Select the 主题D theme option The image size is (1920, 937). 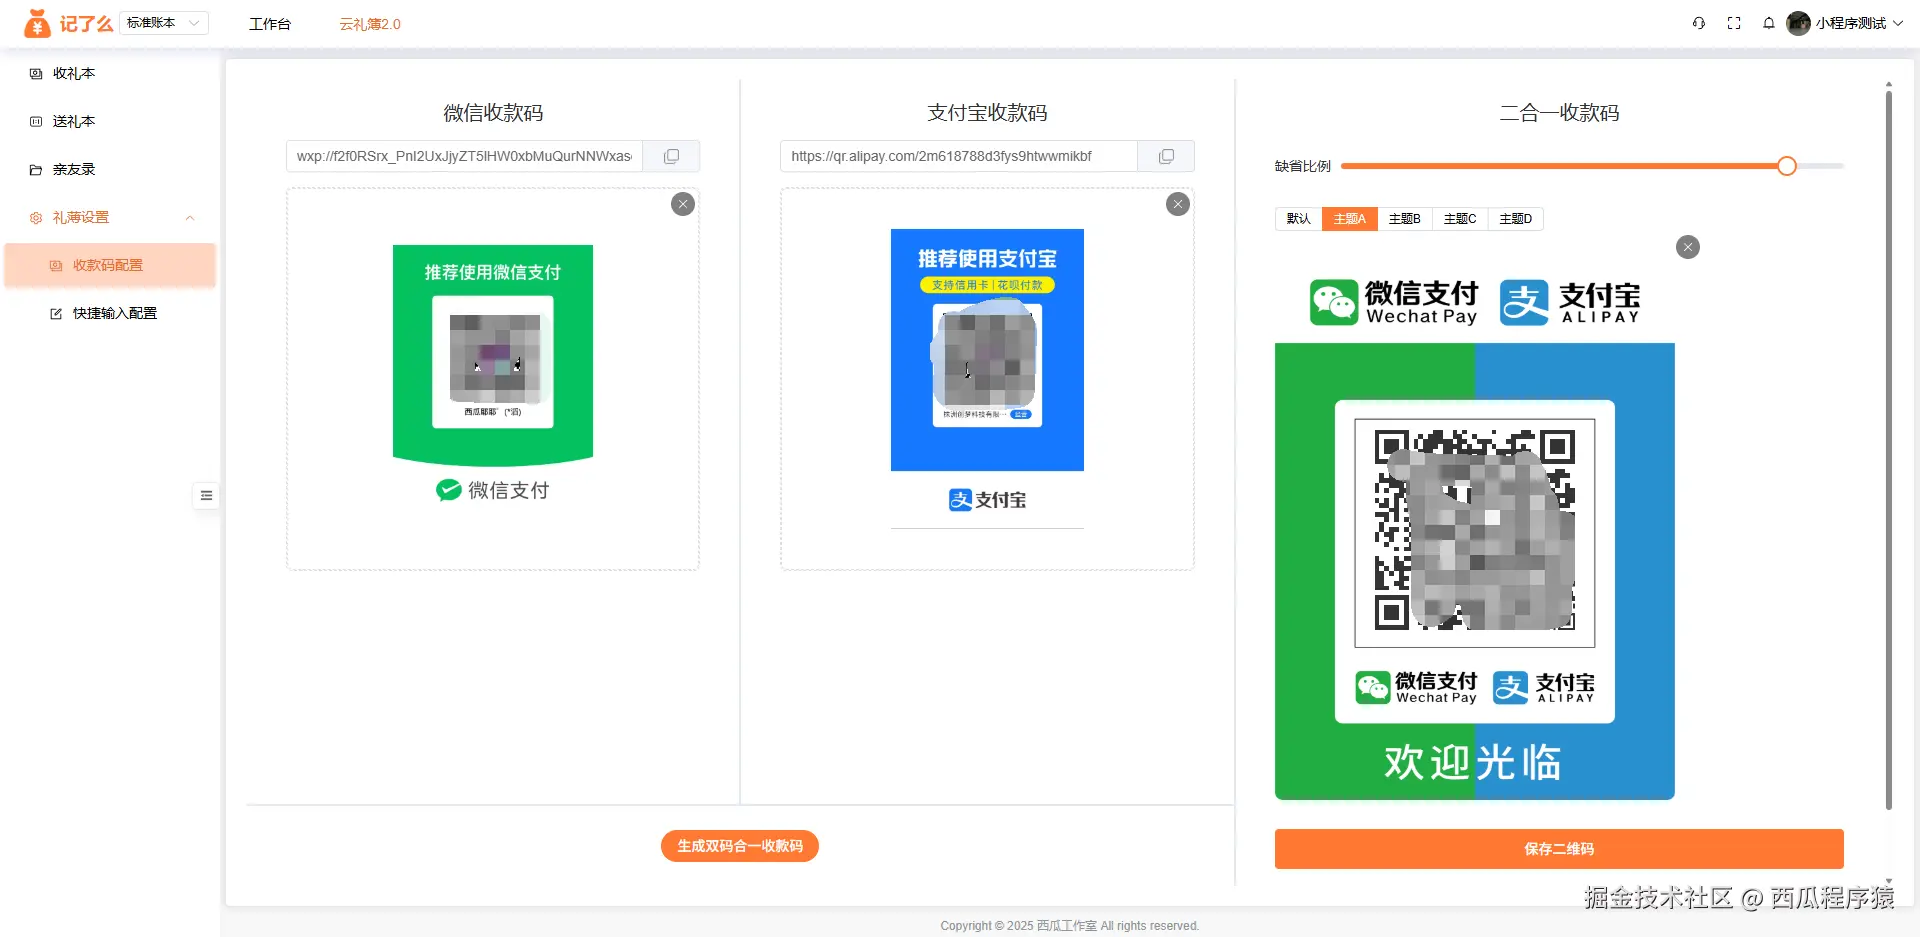click(x=1516, y=219)
